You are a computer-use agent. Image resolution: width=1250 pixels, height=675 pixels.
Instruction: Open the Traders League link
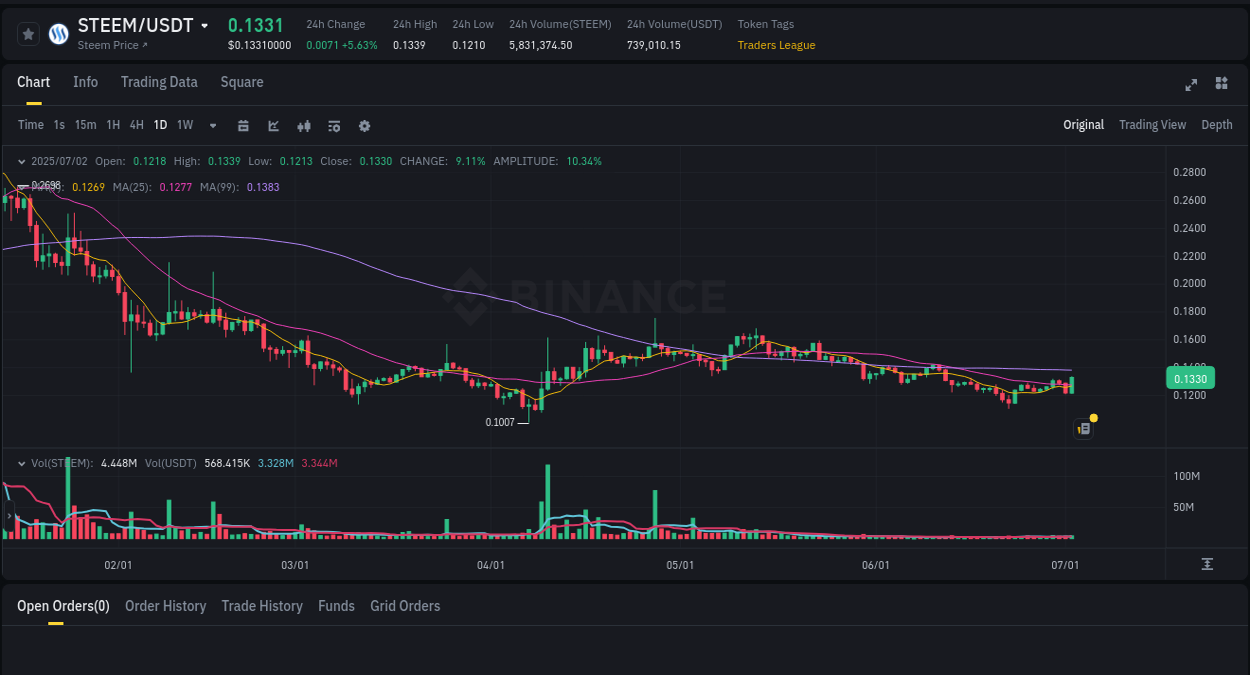coord(776,45)
